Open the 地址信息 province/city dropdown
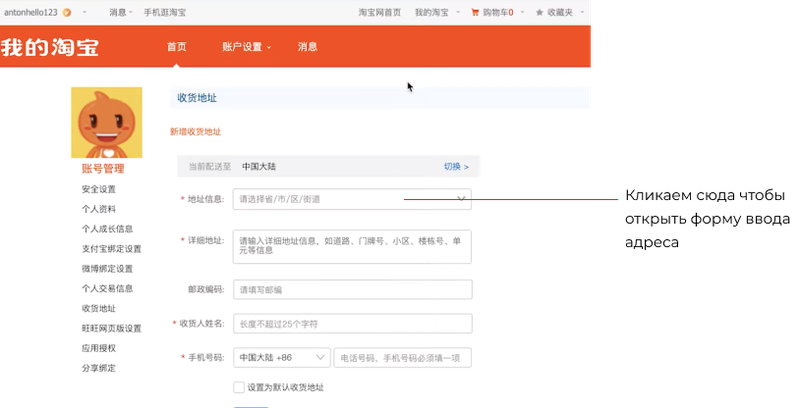Image resolution: width=800 pixels, height=408 pixels. (352, 199)
